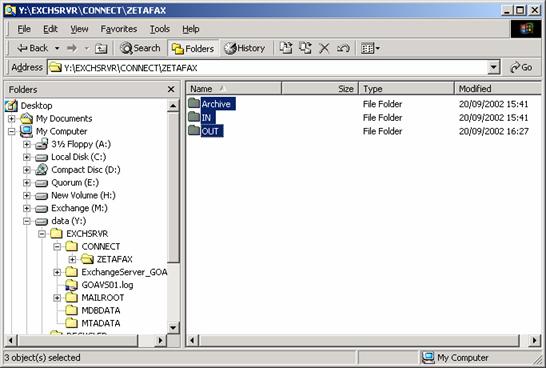Expand New Volume (H:) node

[27, 196]
